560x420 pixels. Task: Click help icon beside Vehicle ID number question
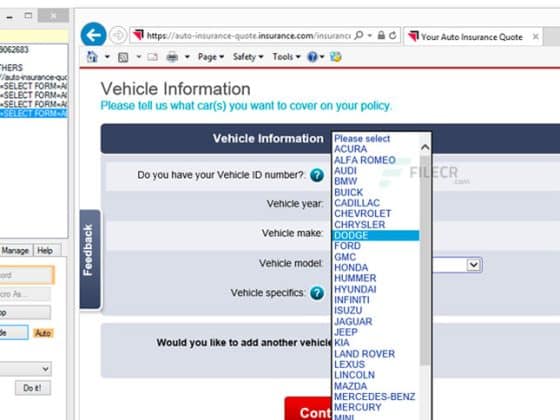point(317,175)
